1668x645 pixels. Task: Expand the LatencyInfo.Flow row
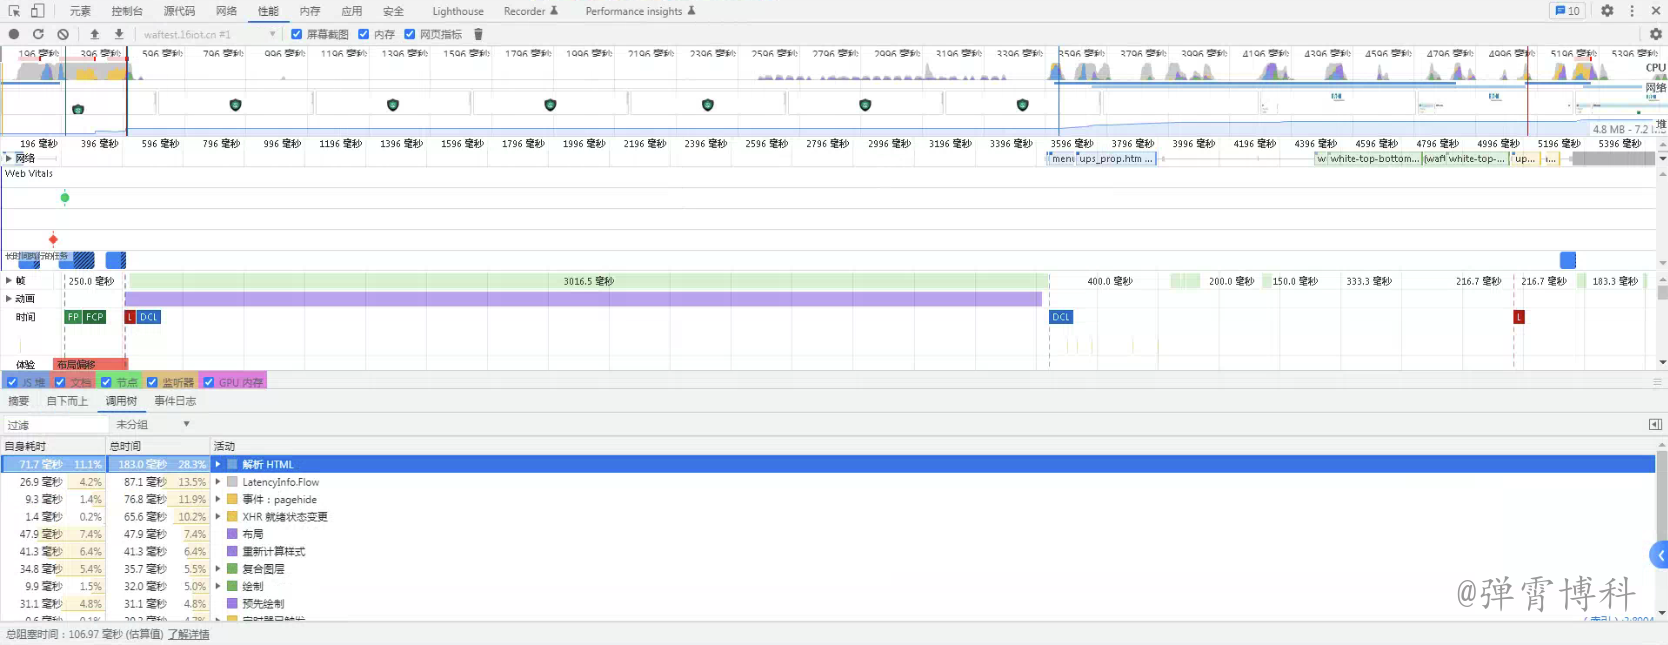click(218, 482)
